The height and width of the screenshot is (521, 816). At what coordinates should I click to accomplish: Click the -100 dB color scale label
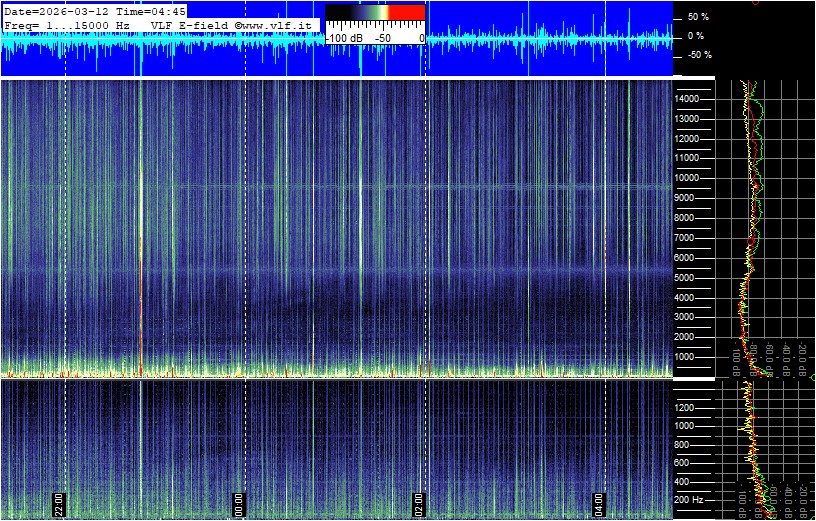click(x=345, y=38)
